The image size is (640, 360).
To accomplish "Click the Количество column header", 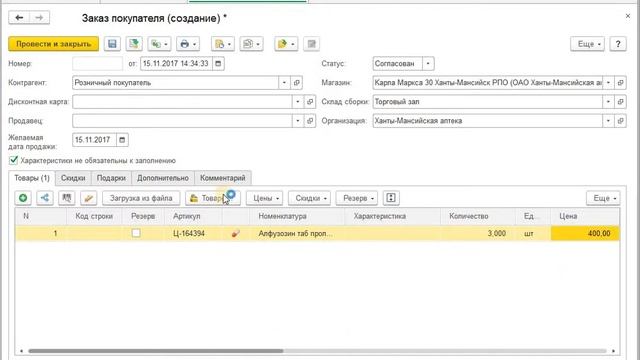I will coord(478,216).
